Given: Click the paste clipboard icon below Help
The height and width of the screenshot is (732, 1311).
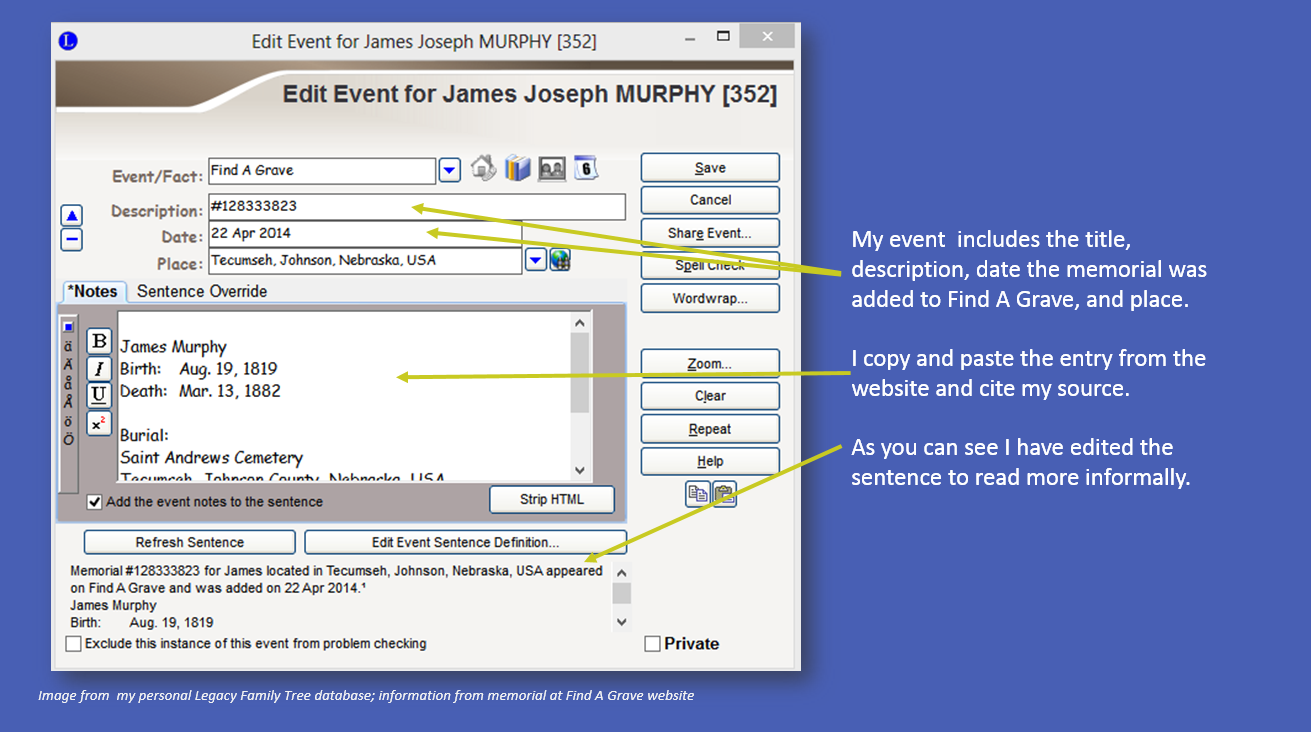Looking at the screenshot, I should pos(724,494).
